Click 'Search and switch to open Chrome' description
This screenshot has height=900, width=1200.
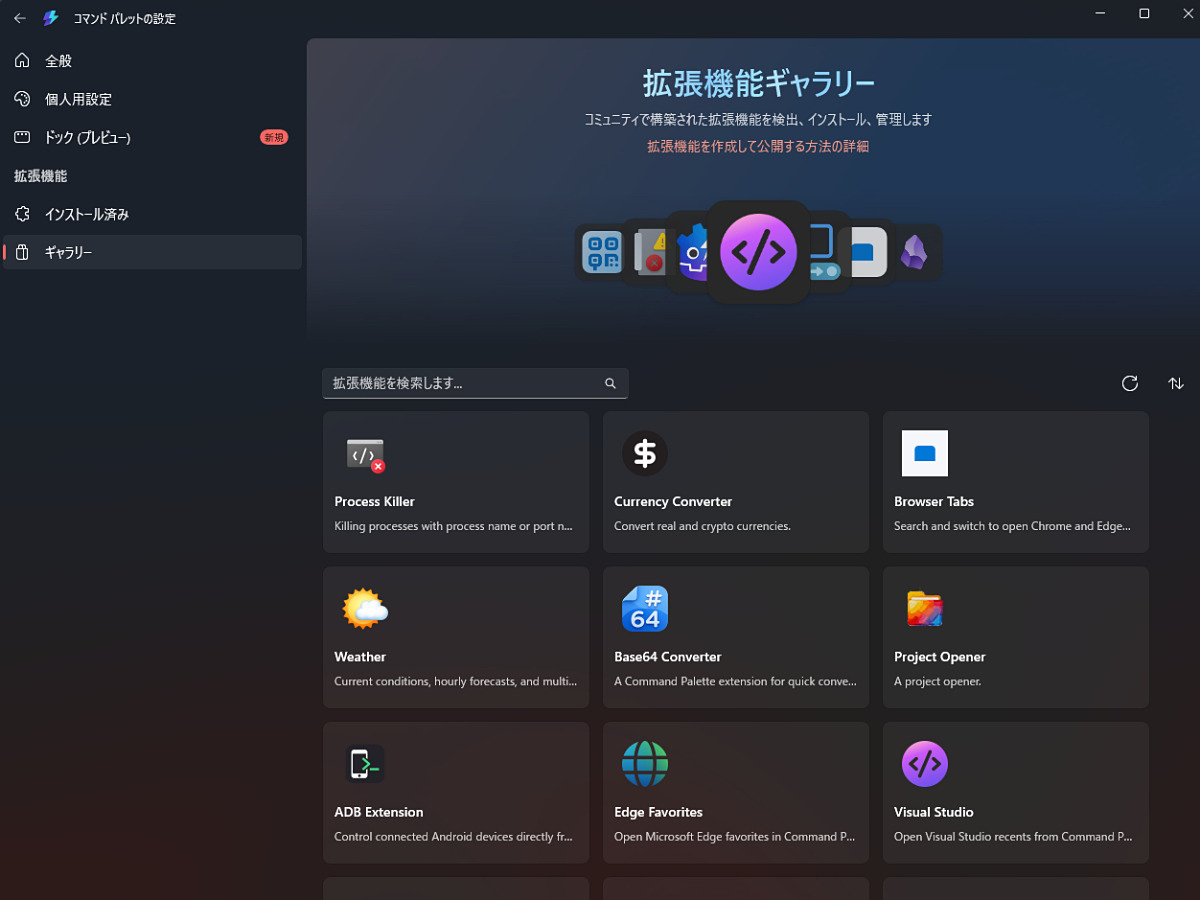[1013, 526]
